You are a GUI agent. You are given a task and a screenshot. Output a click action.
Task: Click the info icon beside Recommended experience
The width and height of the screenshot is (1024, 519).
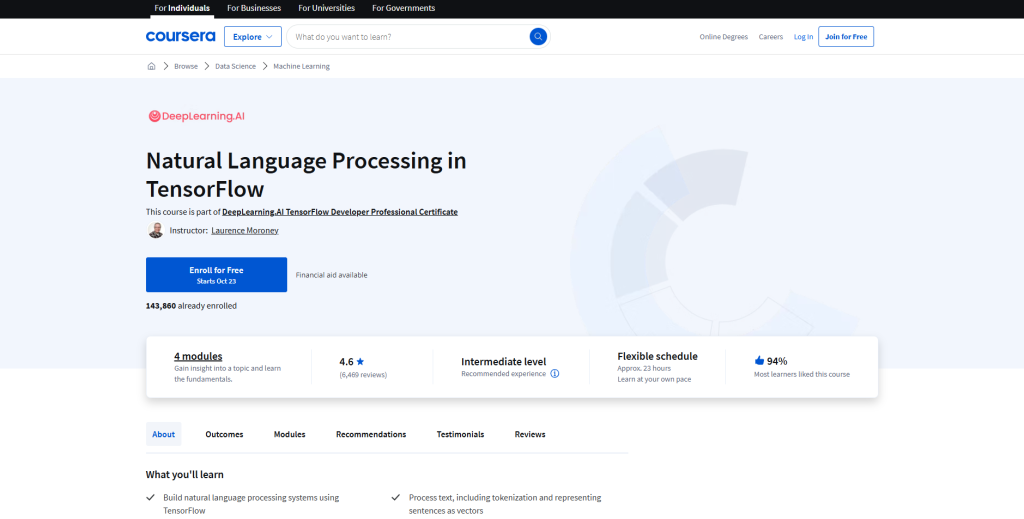tap(554, 374)
